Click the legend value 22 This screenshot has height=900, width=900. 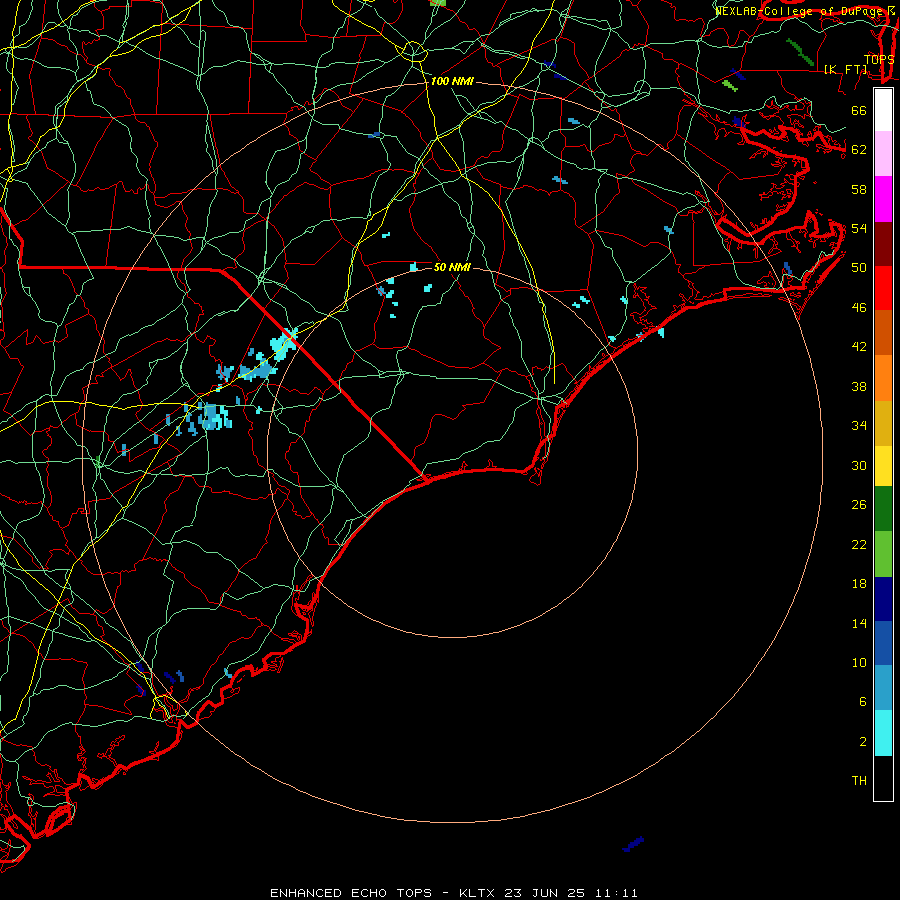pyautogui.click(x=859, y=544)
